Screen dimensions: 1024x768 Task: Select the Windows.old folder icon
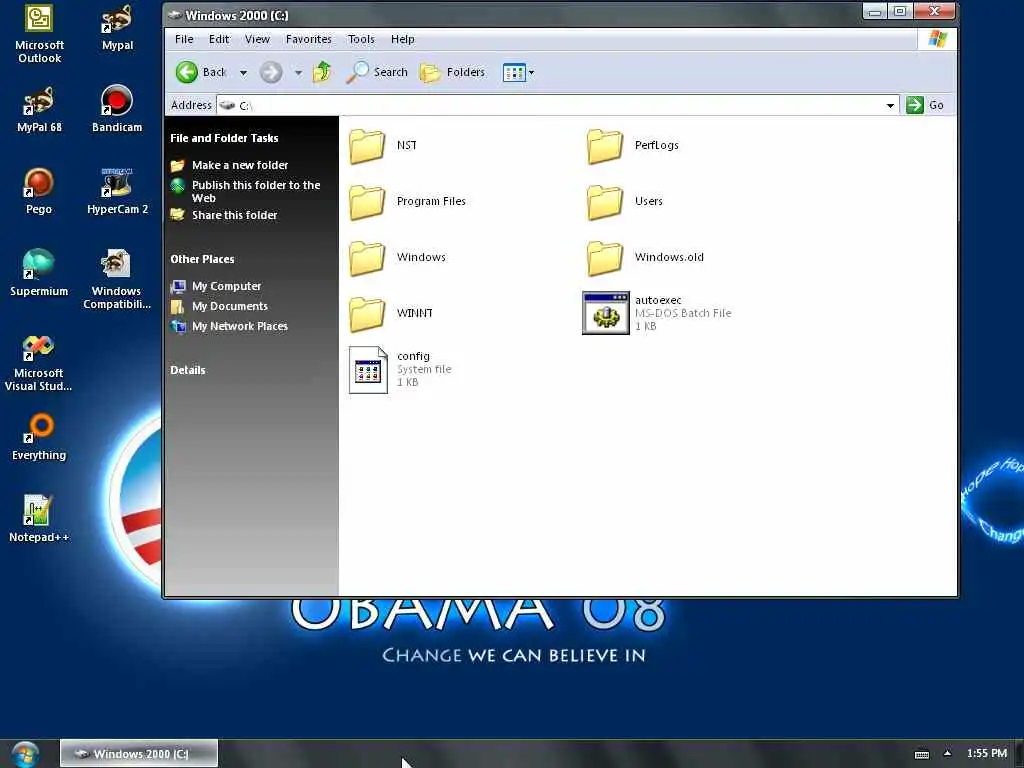pyautogui.click(x=605, y=258)
